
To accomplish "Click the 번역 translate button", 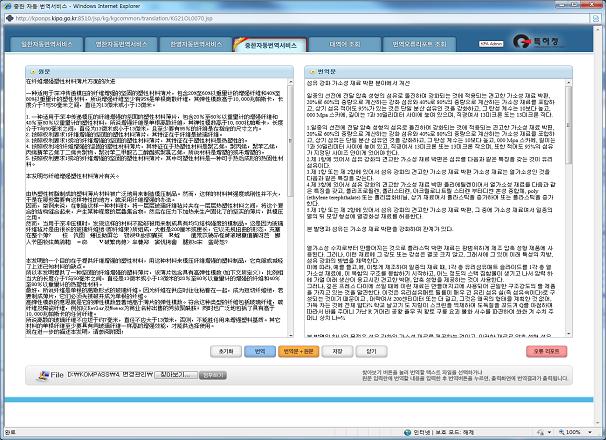I will click(260, 352).
